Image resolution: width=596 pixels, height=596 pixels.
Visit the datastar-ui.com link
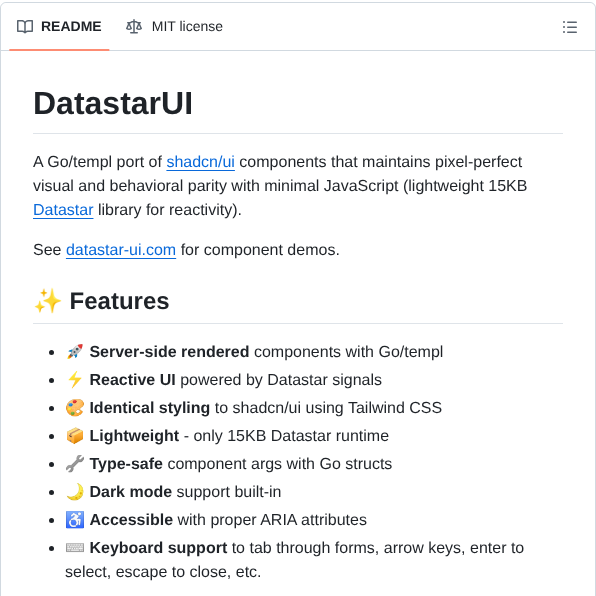[121, 250]
